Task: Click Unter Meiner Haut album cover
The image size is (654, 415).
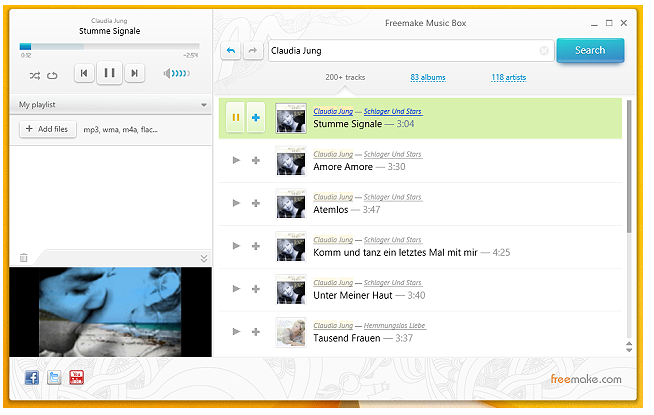Action: (x=291, y=289)
